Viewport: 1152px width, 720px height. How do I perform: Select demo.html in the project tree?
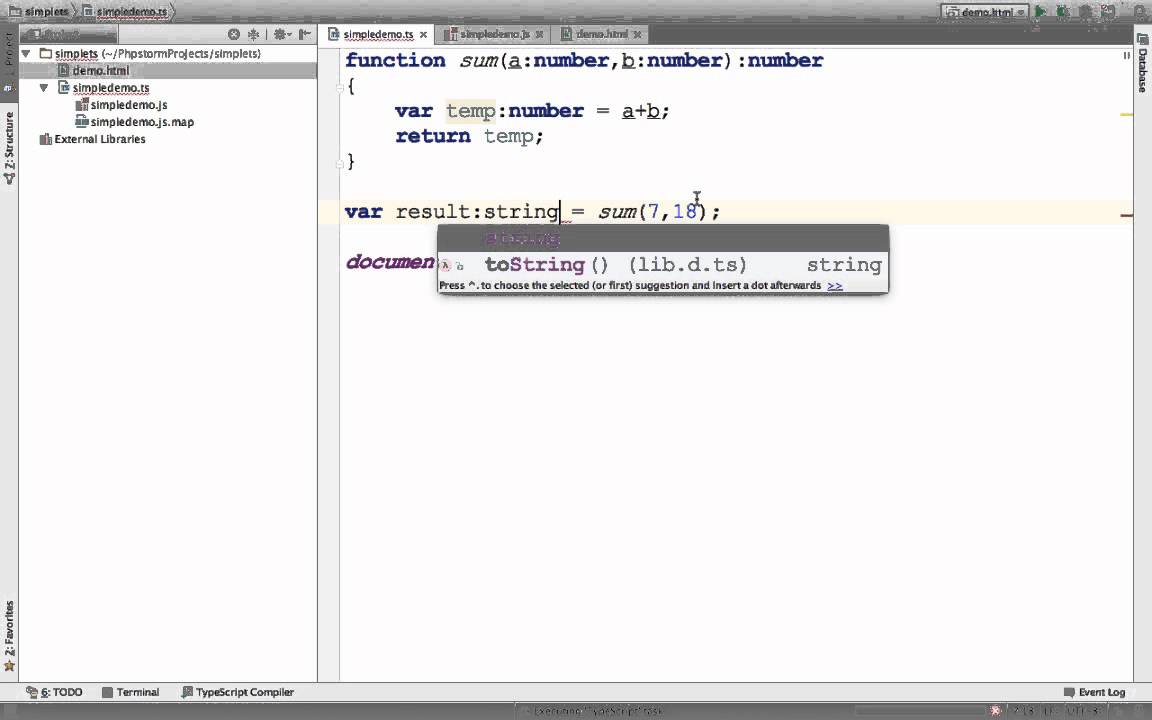pos(101,71)
